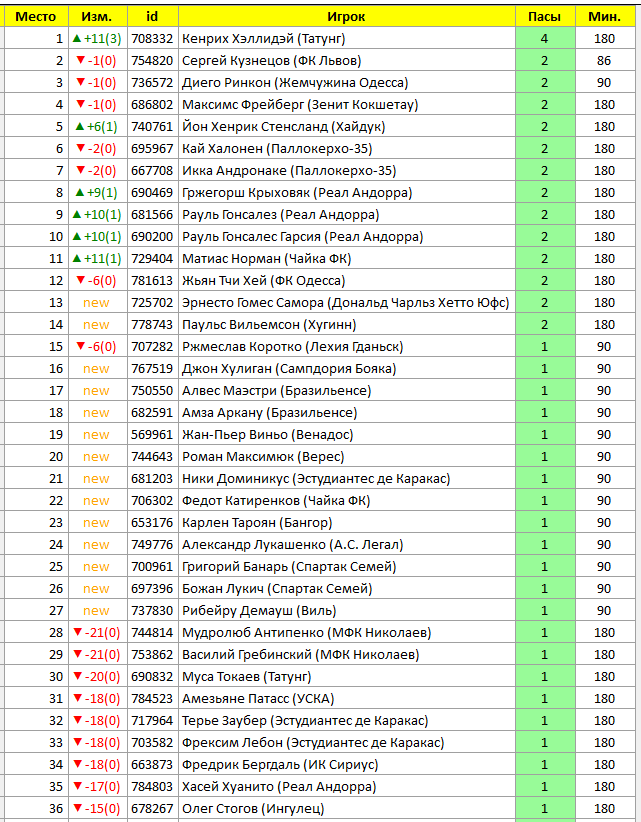Click player Муса Токаев (Татунг)
Screen dimensions: 641x822
(x=246, y=677)
